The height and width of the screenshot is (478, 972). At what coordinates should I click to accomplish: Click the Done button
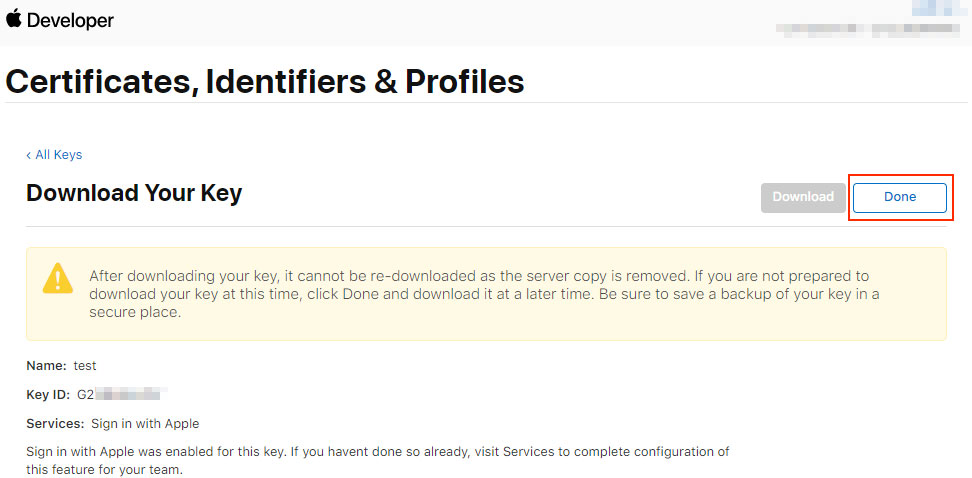tap(899, 197)
